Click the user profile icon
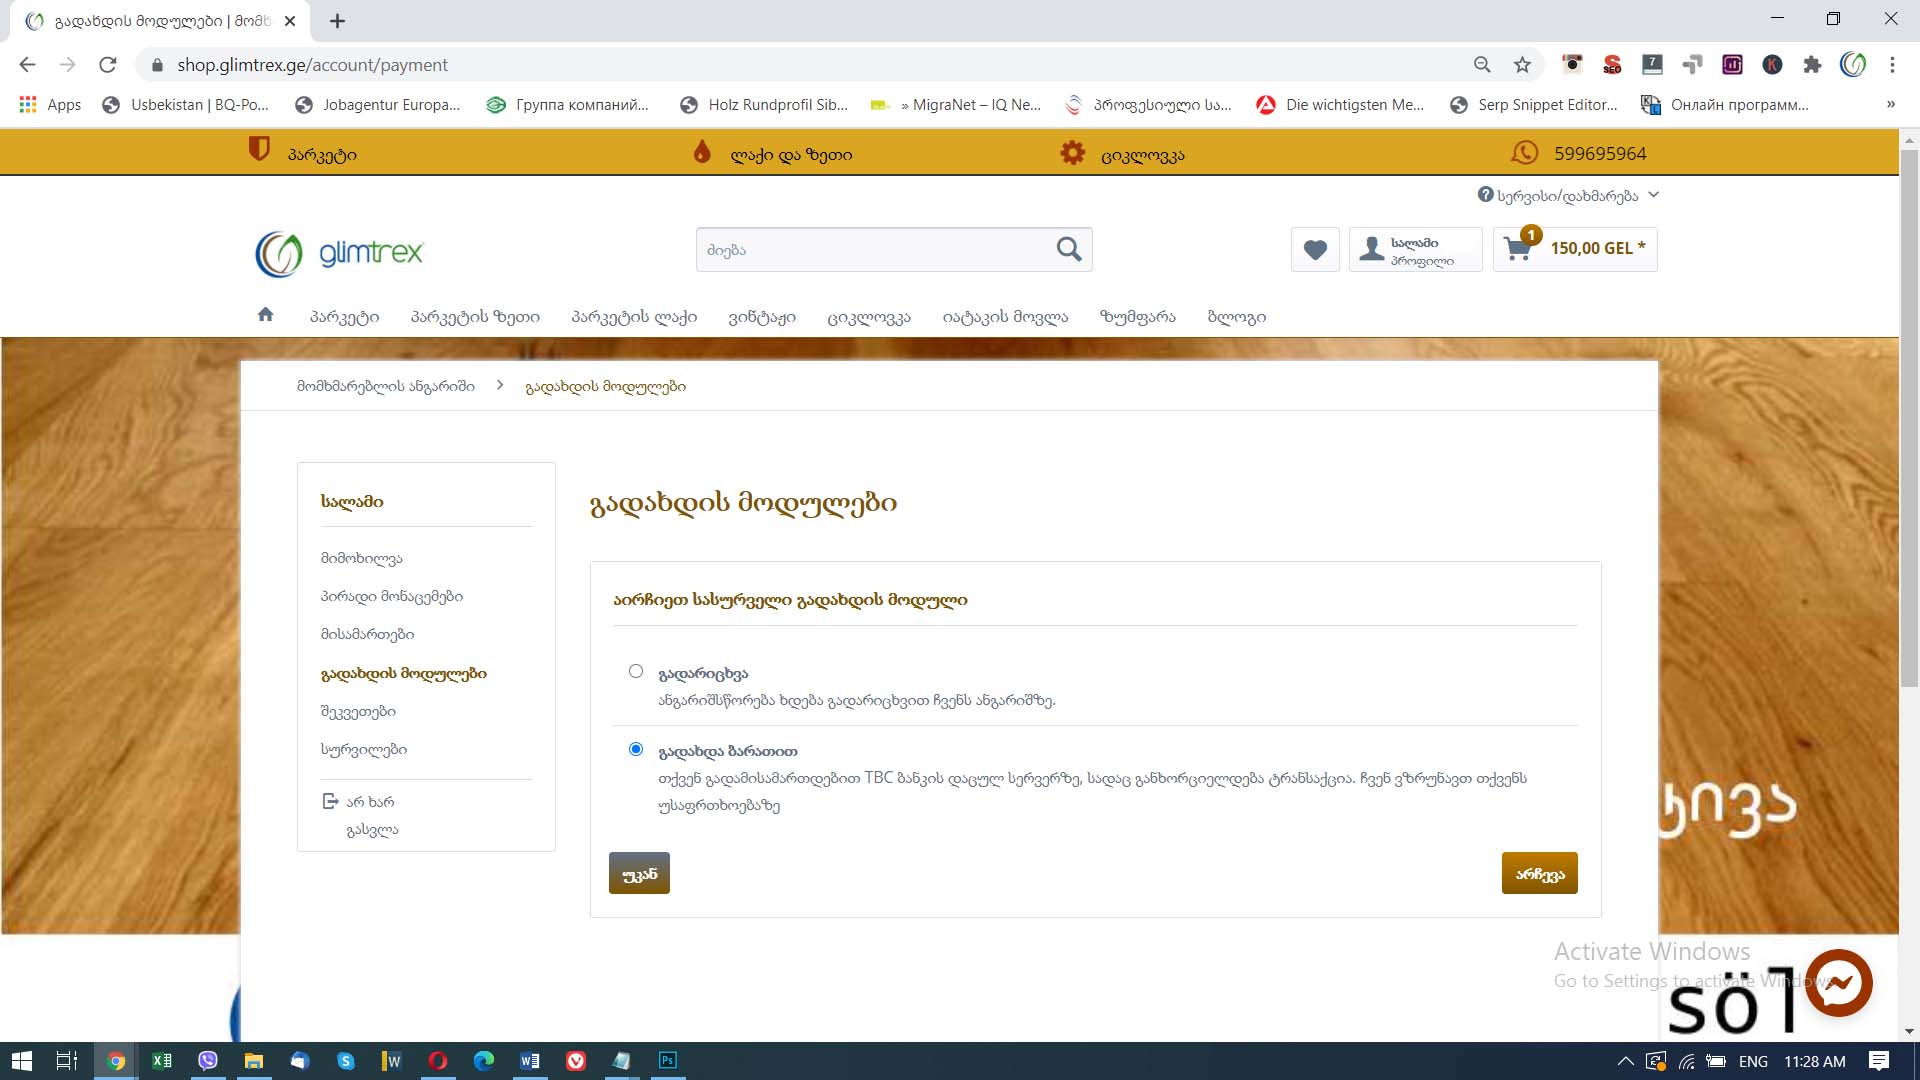Viewport: 1920px width, 1080px height. pyautogui.click(x=1372, y=249)
